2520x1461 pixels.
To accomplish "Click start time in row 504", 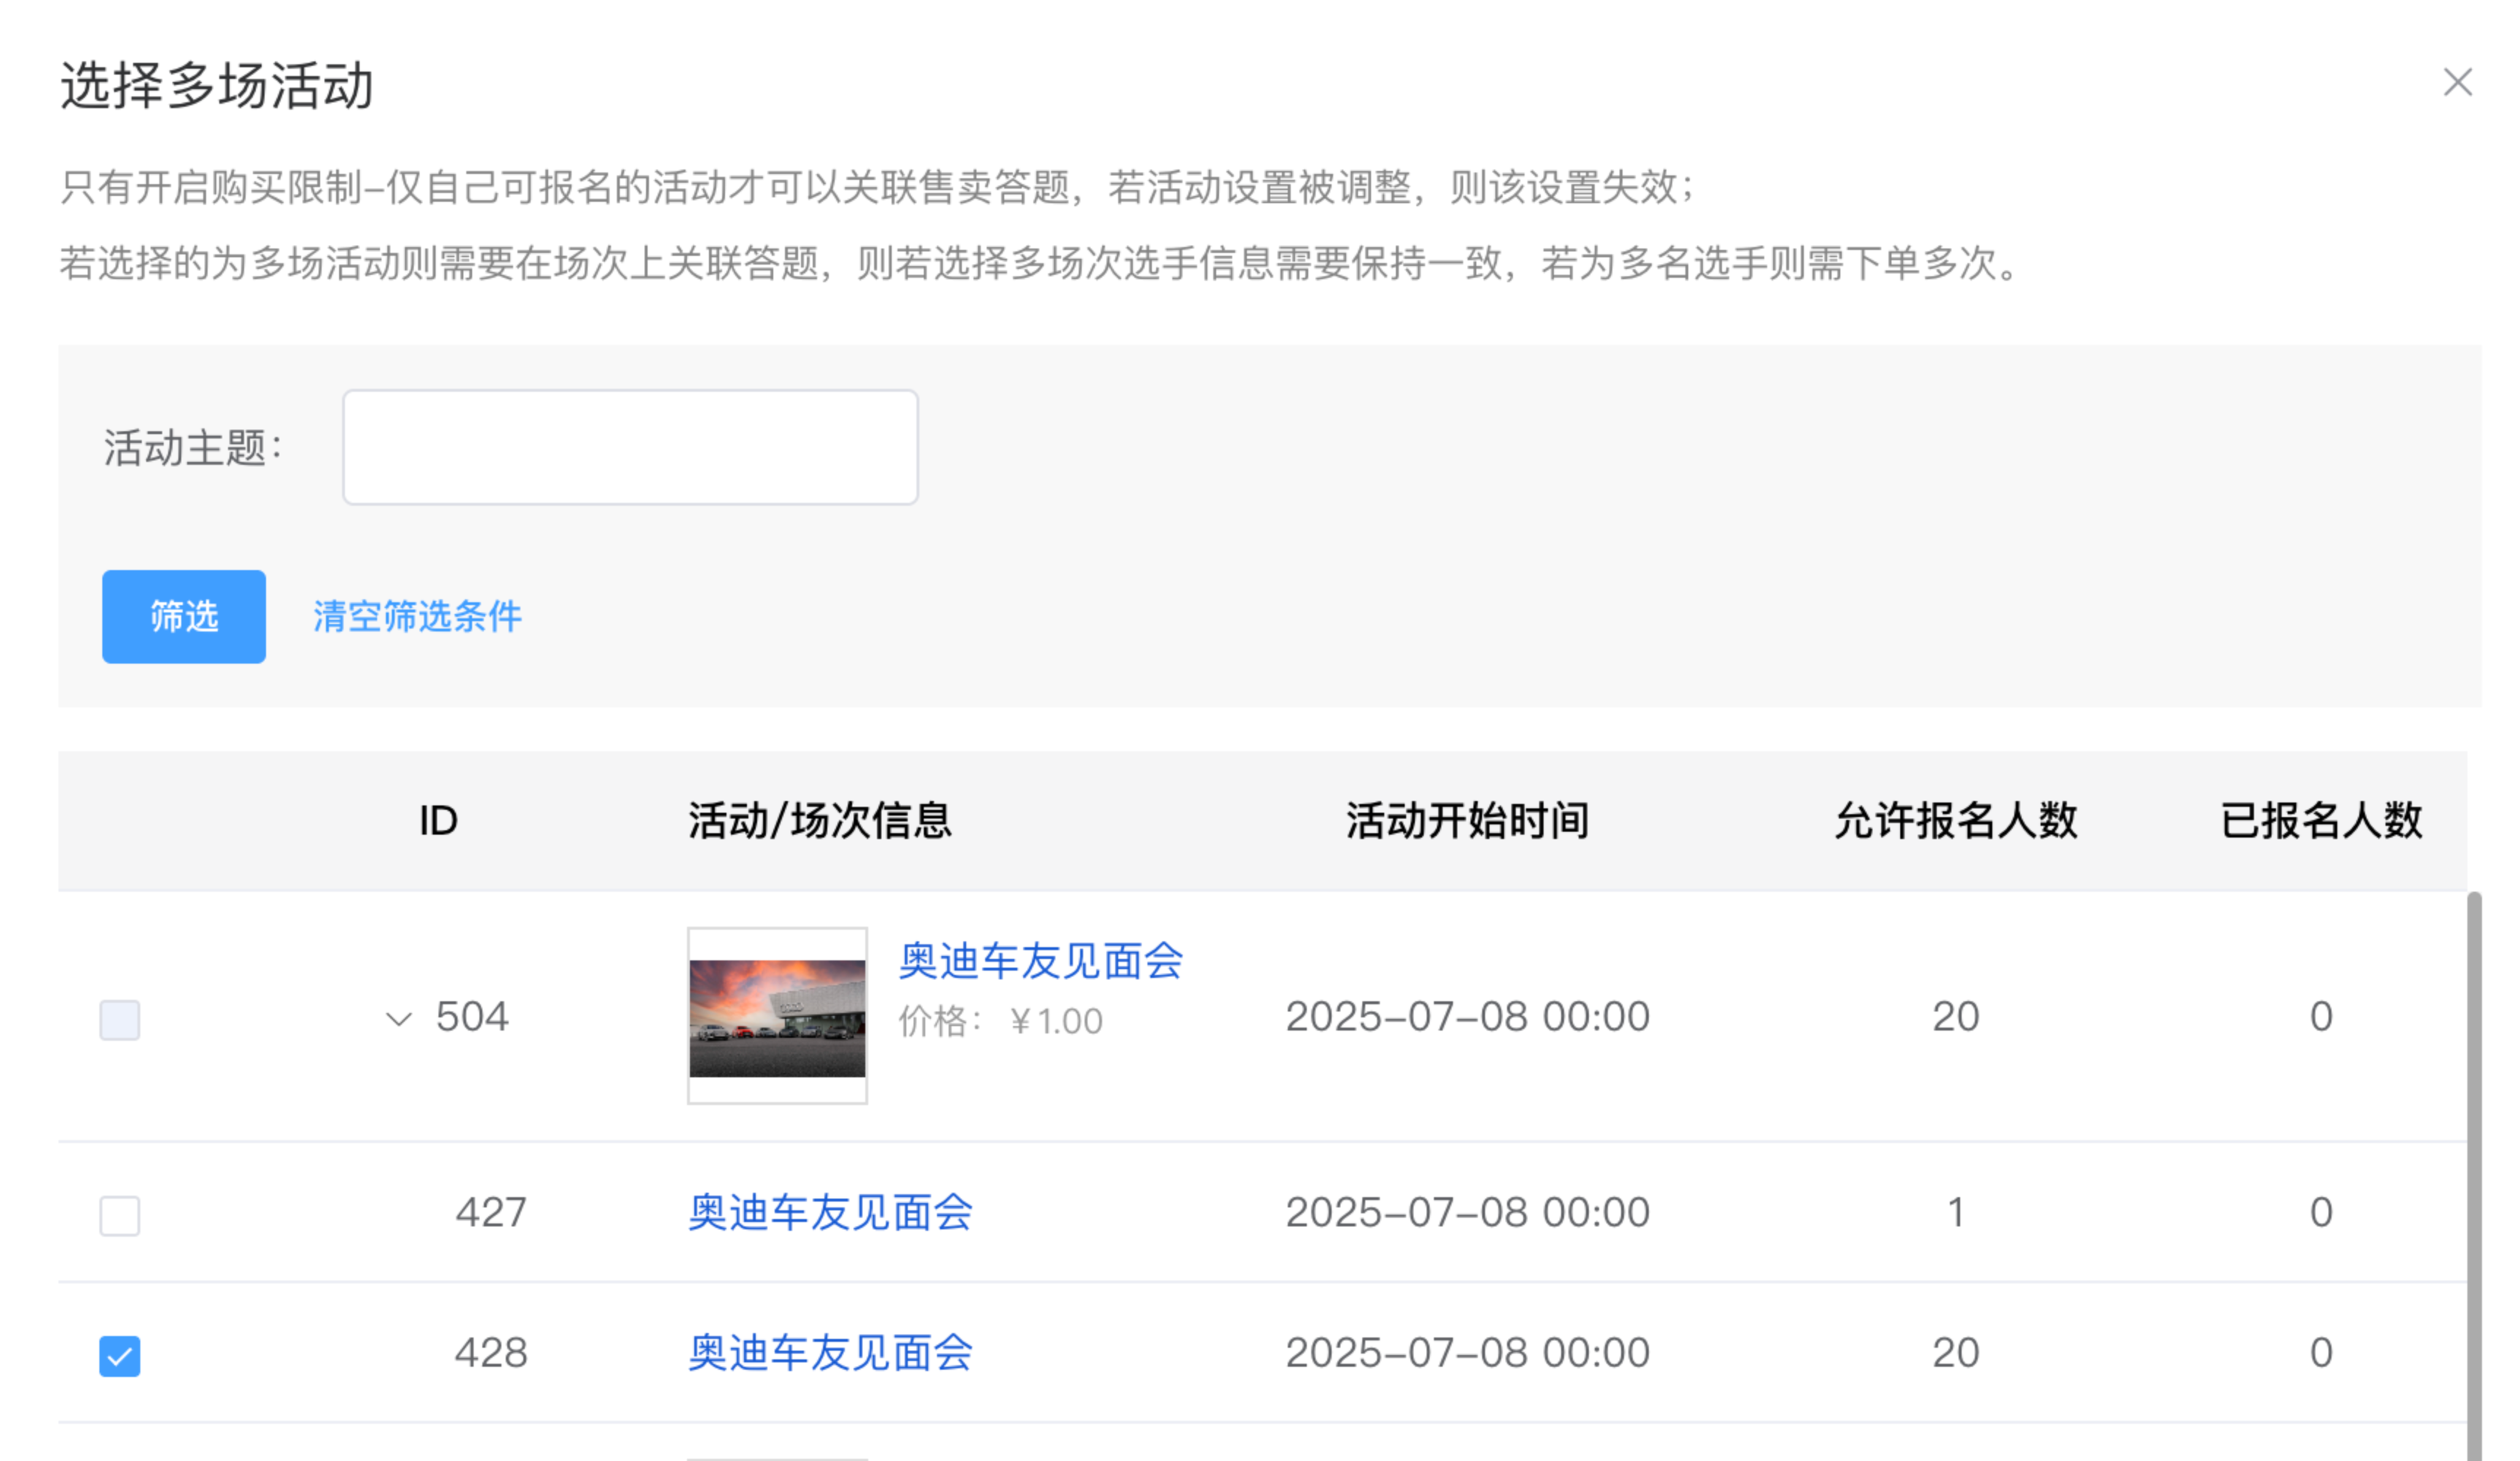I will (x=1467, y=1016).
